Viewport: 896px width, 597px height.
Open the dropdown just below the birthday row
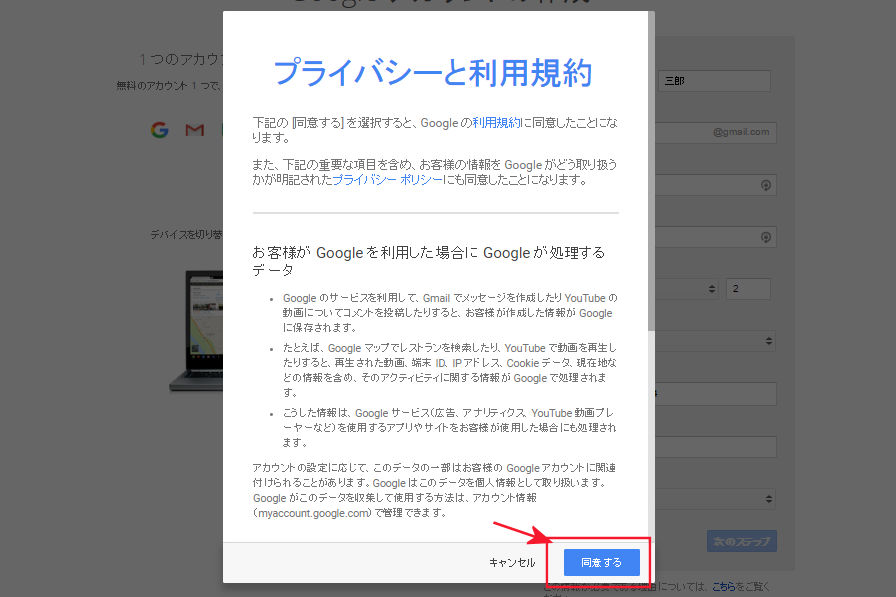[x=716, y=341]
